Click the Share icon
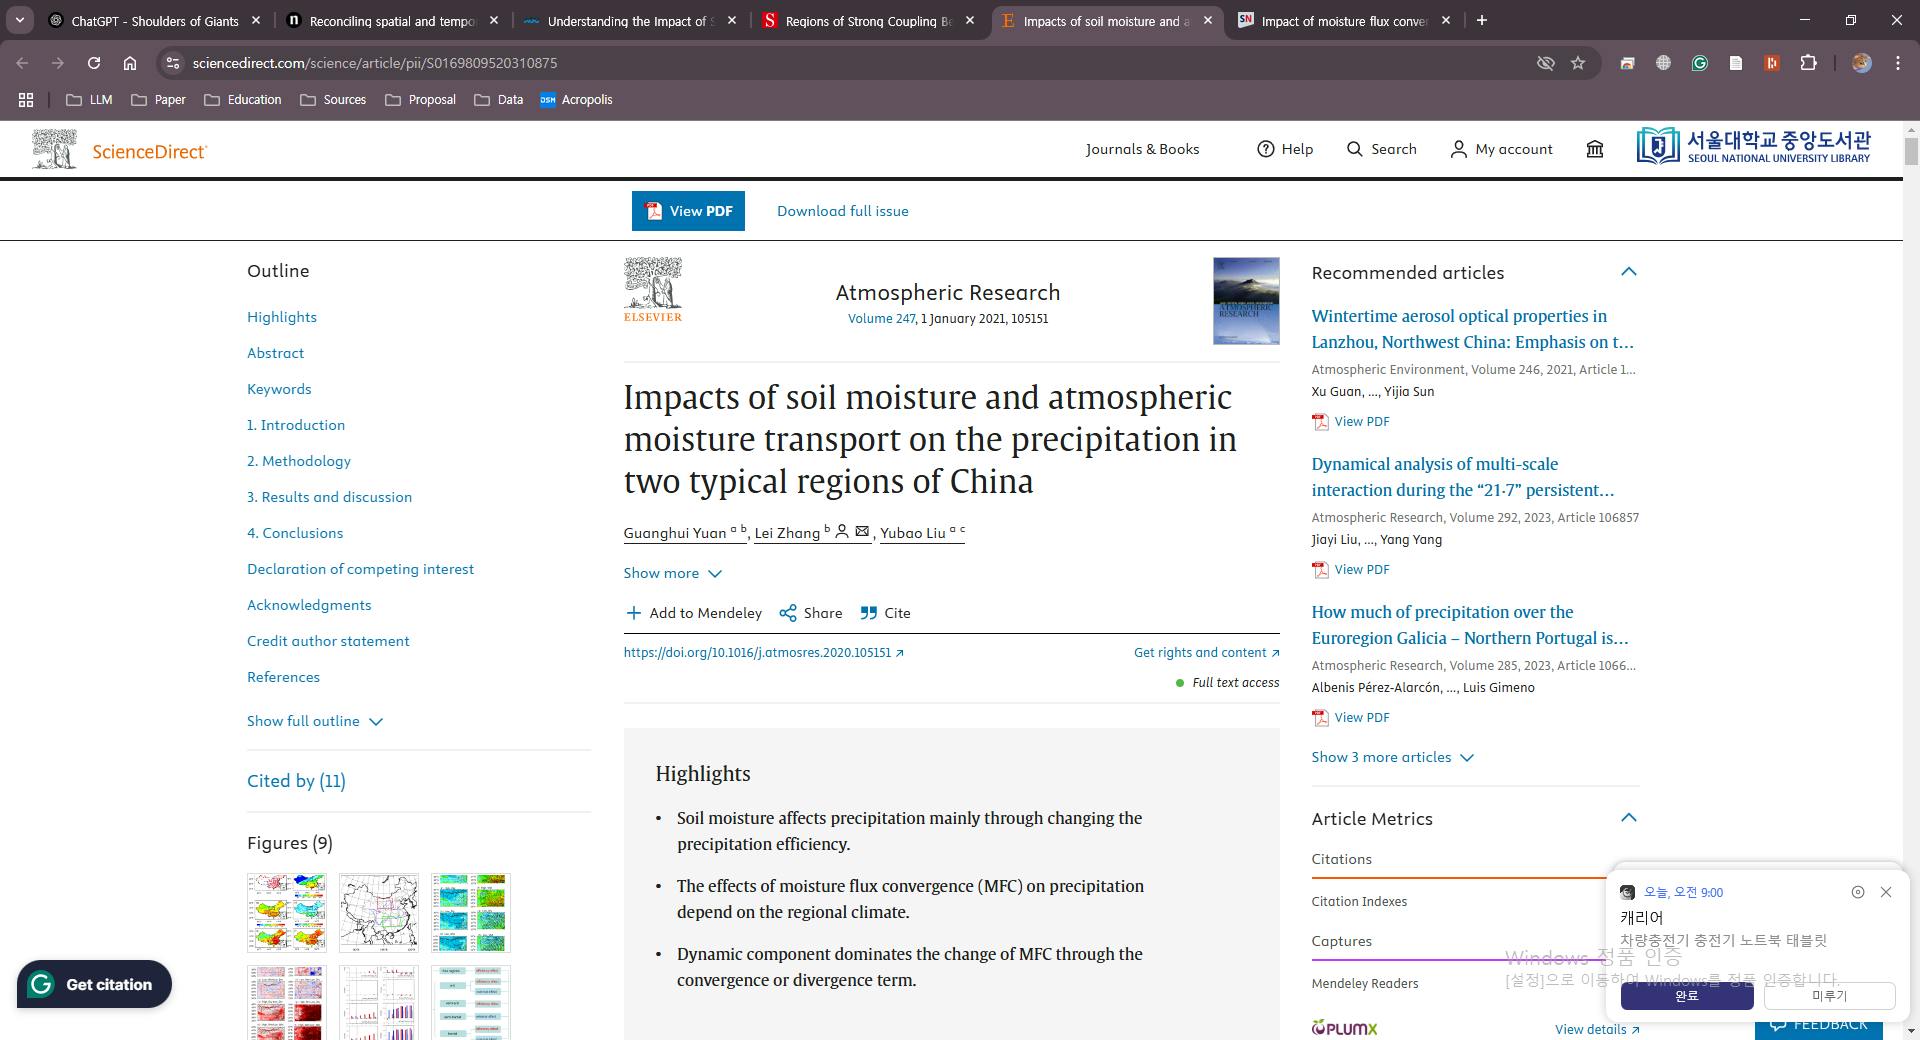Viewport: 1920px width, 1040px height. pos(788,613)
